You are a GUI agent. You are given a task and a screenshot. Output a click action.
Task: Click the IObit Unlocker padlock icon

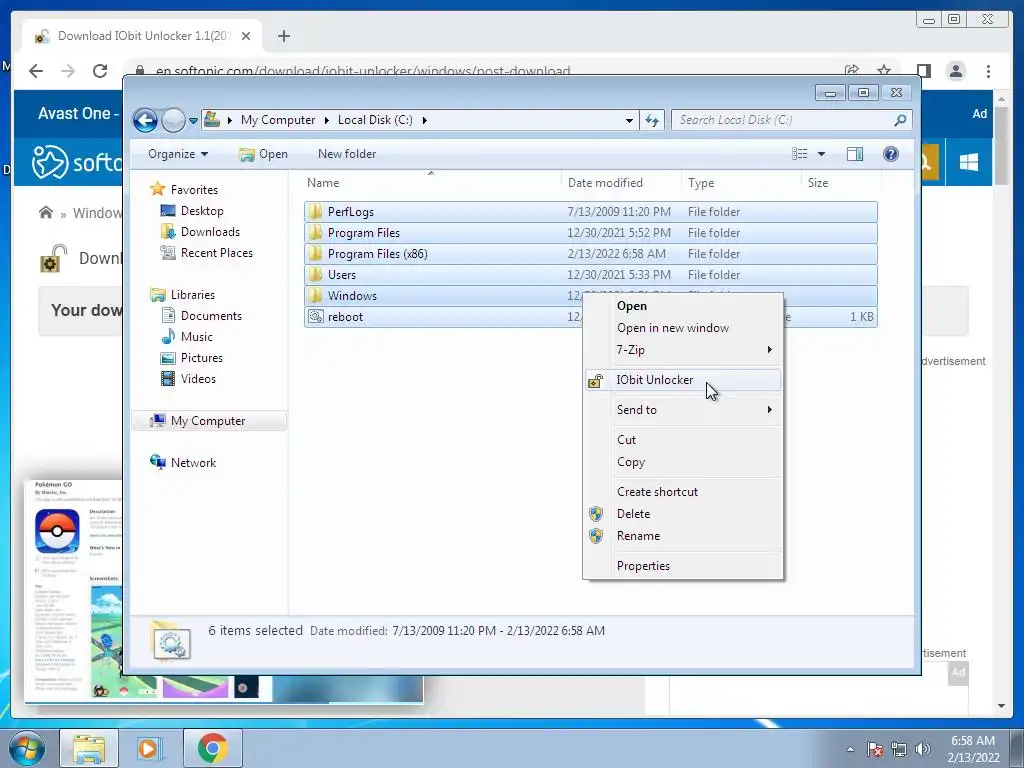[x=596, y=380]
